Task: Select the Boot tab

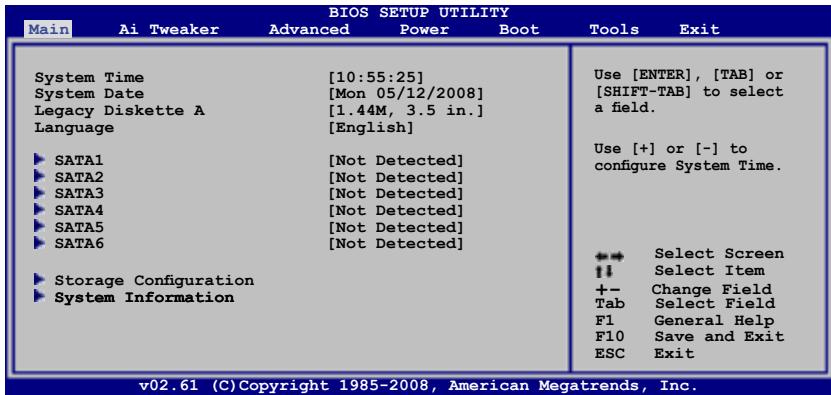Action: [x=519, y=29]
